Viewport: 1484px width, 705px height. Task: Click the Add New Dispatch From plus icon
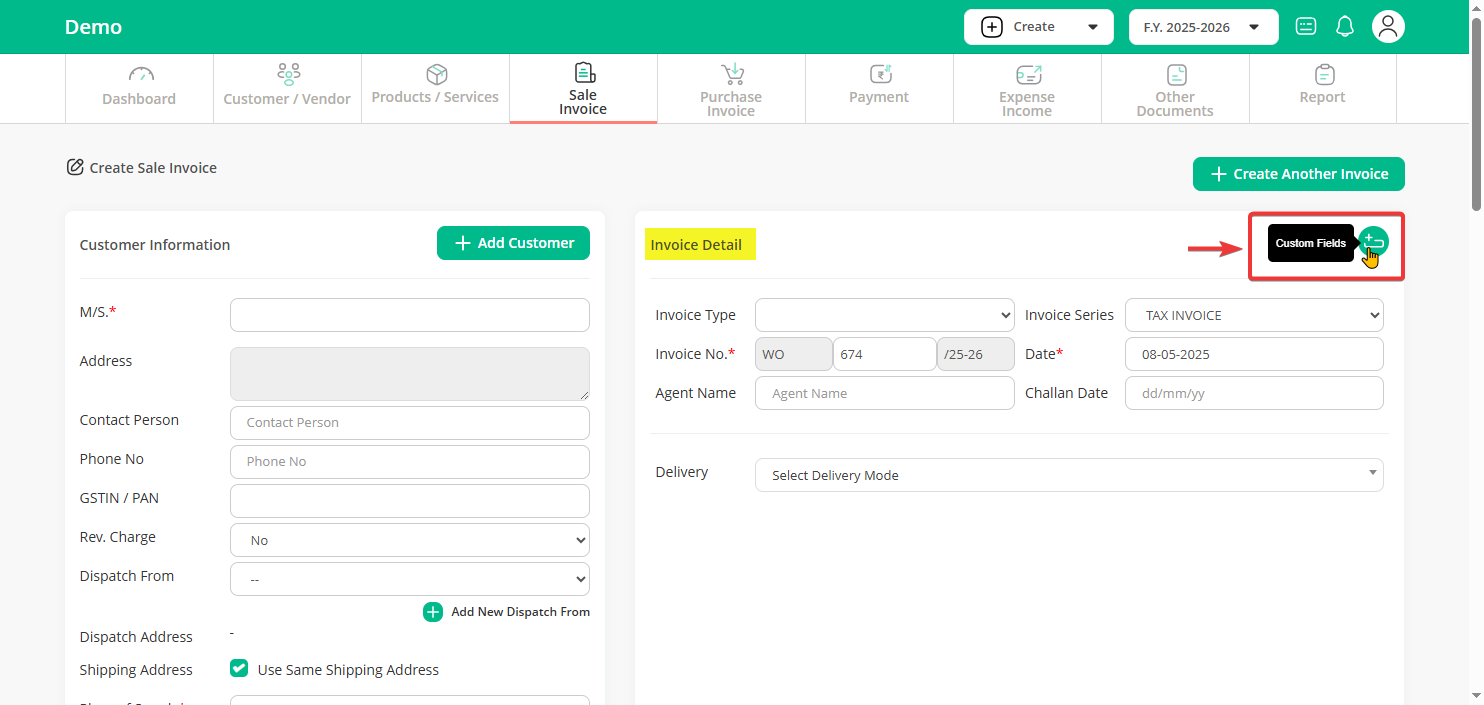[433, 612]
